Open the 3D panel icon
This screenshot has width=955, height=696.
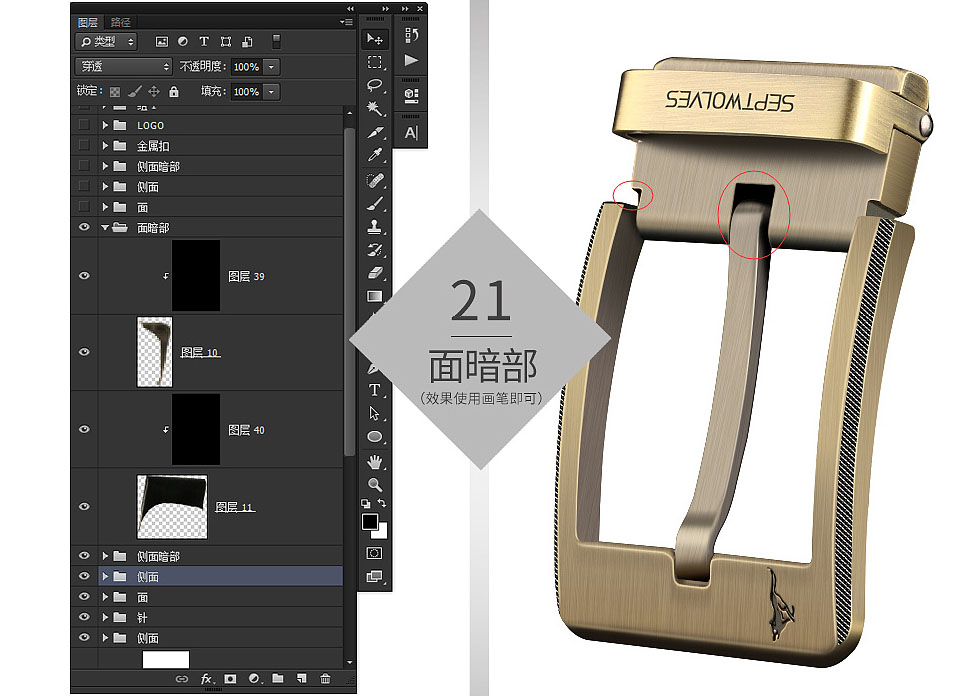(411, 94)
